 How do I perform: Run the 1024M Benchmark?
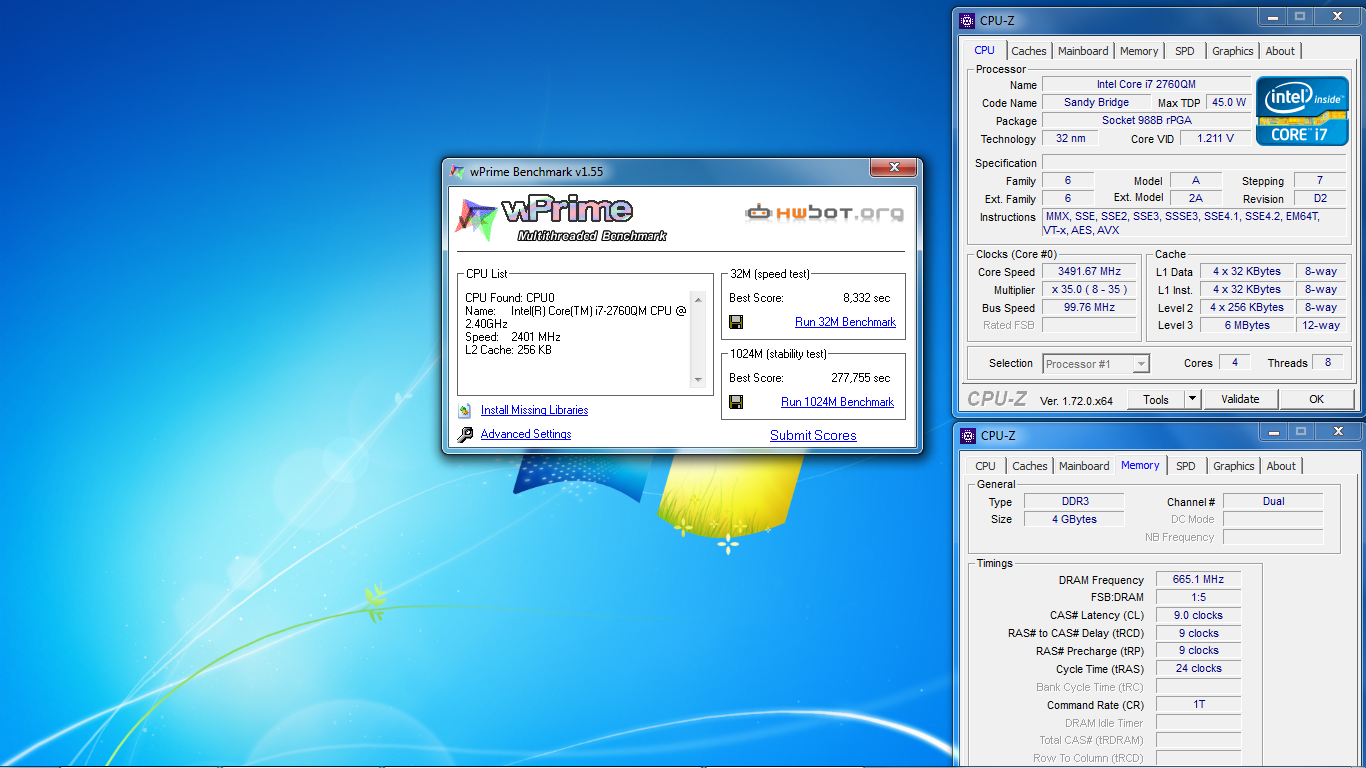837,402
